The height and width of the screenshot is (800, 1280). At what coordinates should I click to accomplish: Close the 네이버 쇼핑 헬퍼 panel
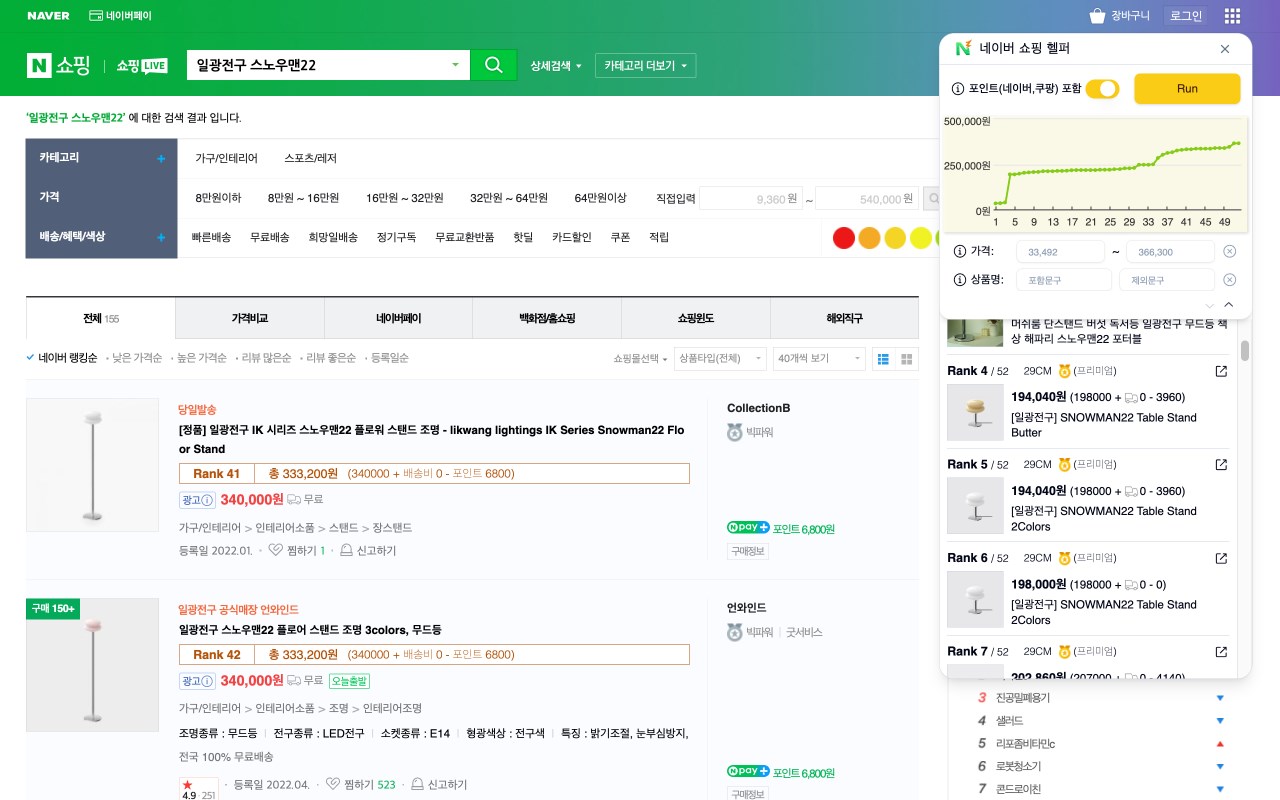1225,49
